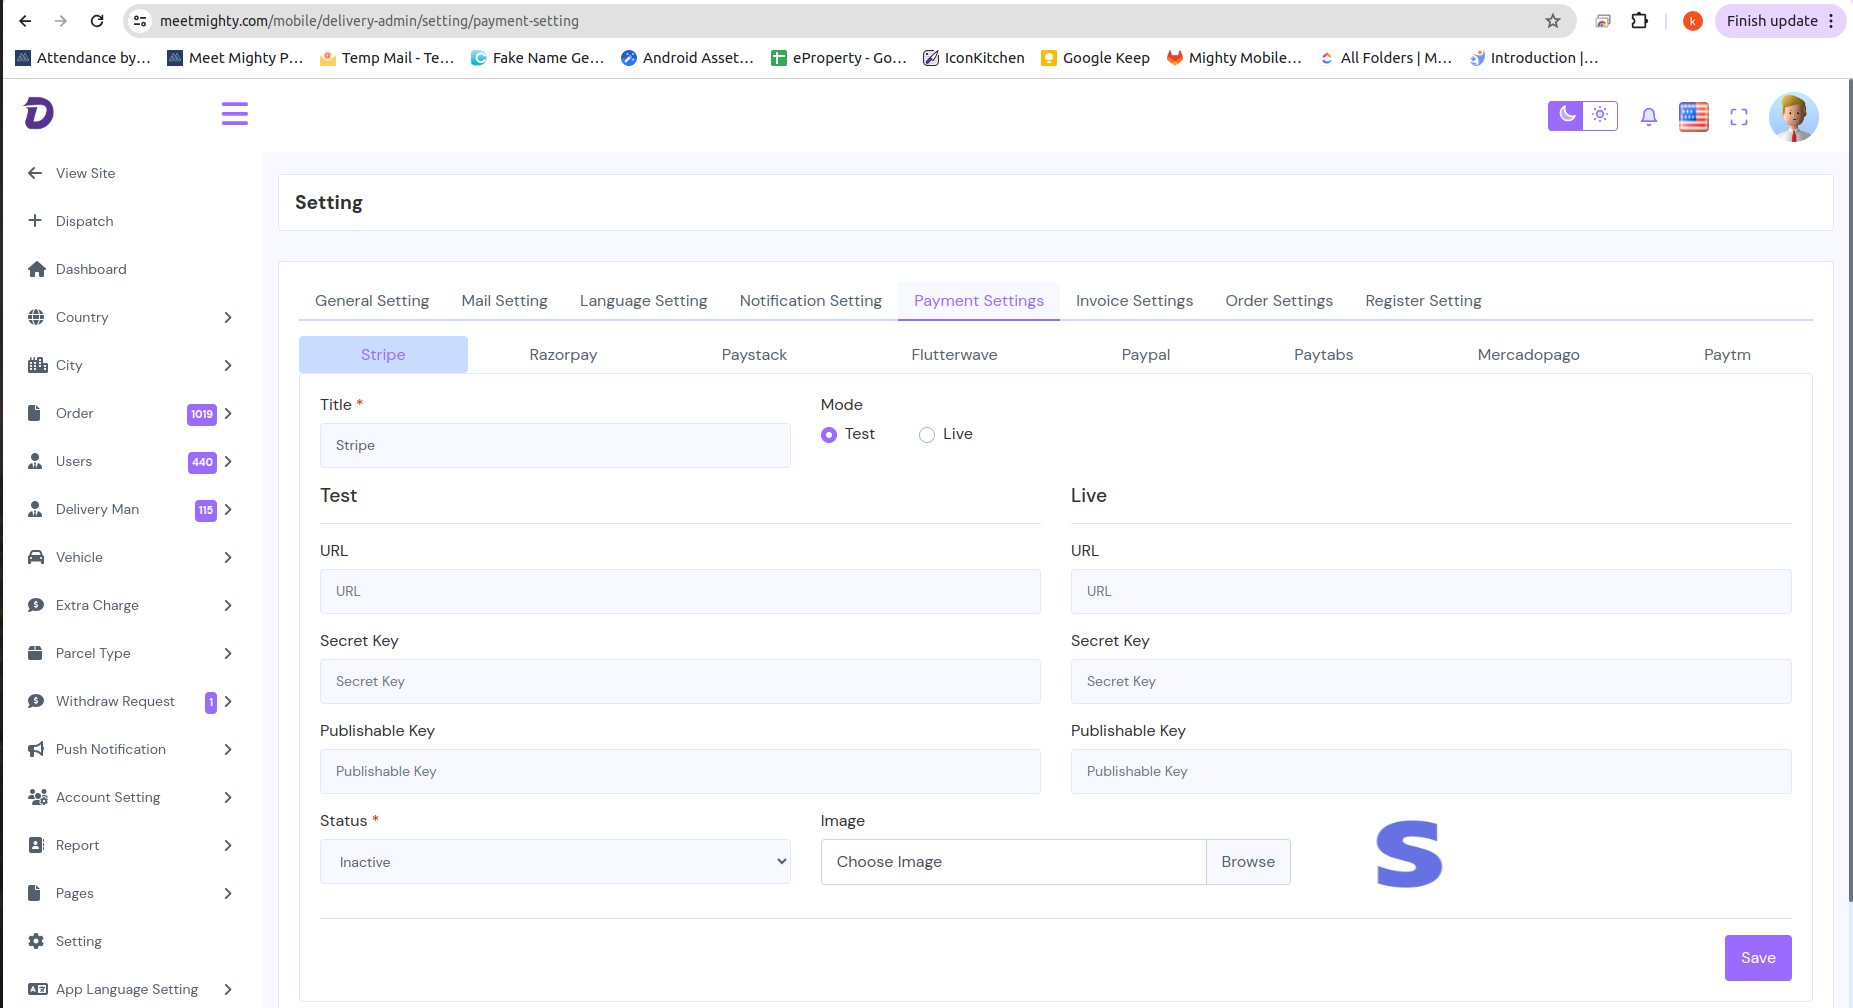This screenshot has height=1008, width=1853.
Task: Expand the Country submenu chevron
Action: coord(228,317)
